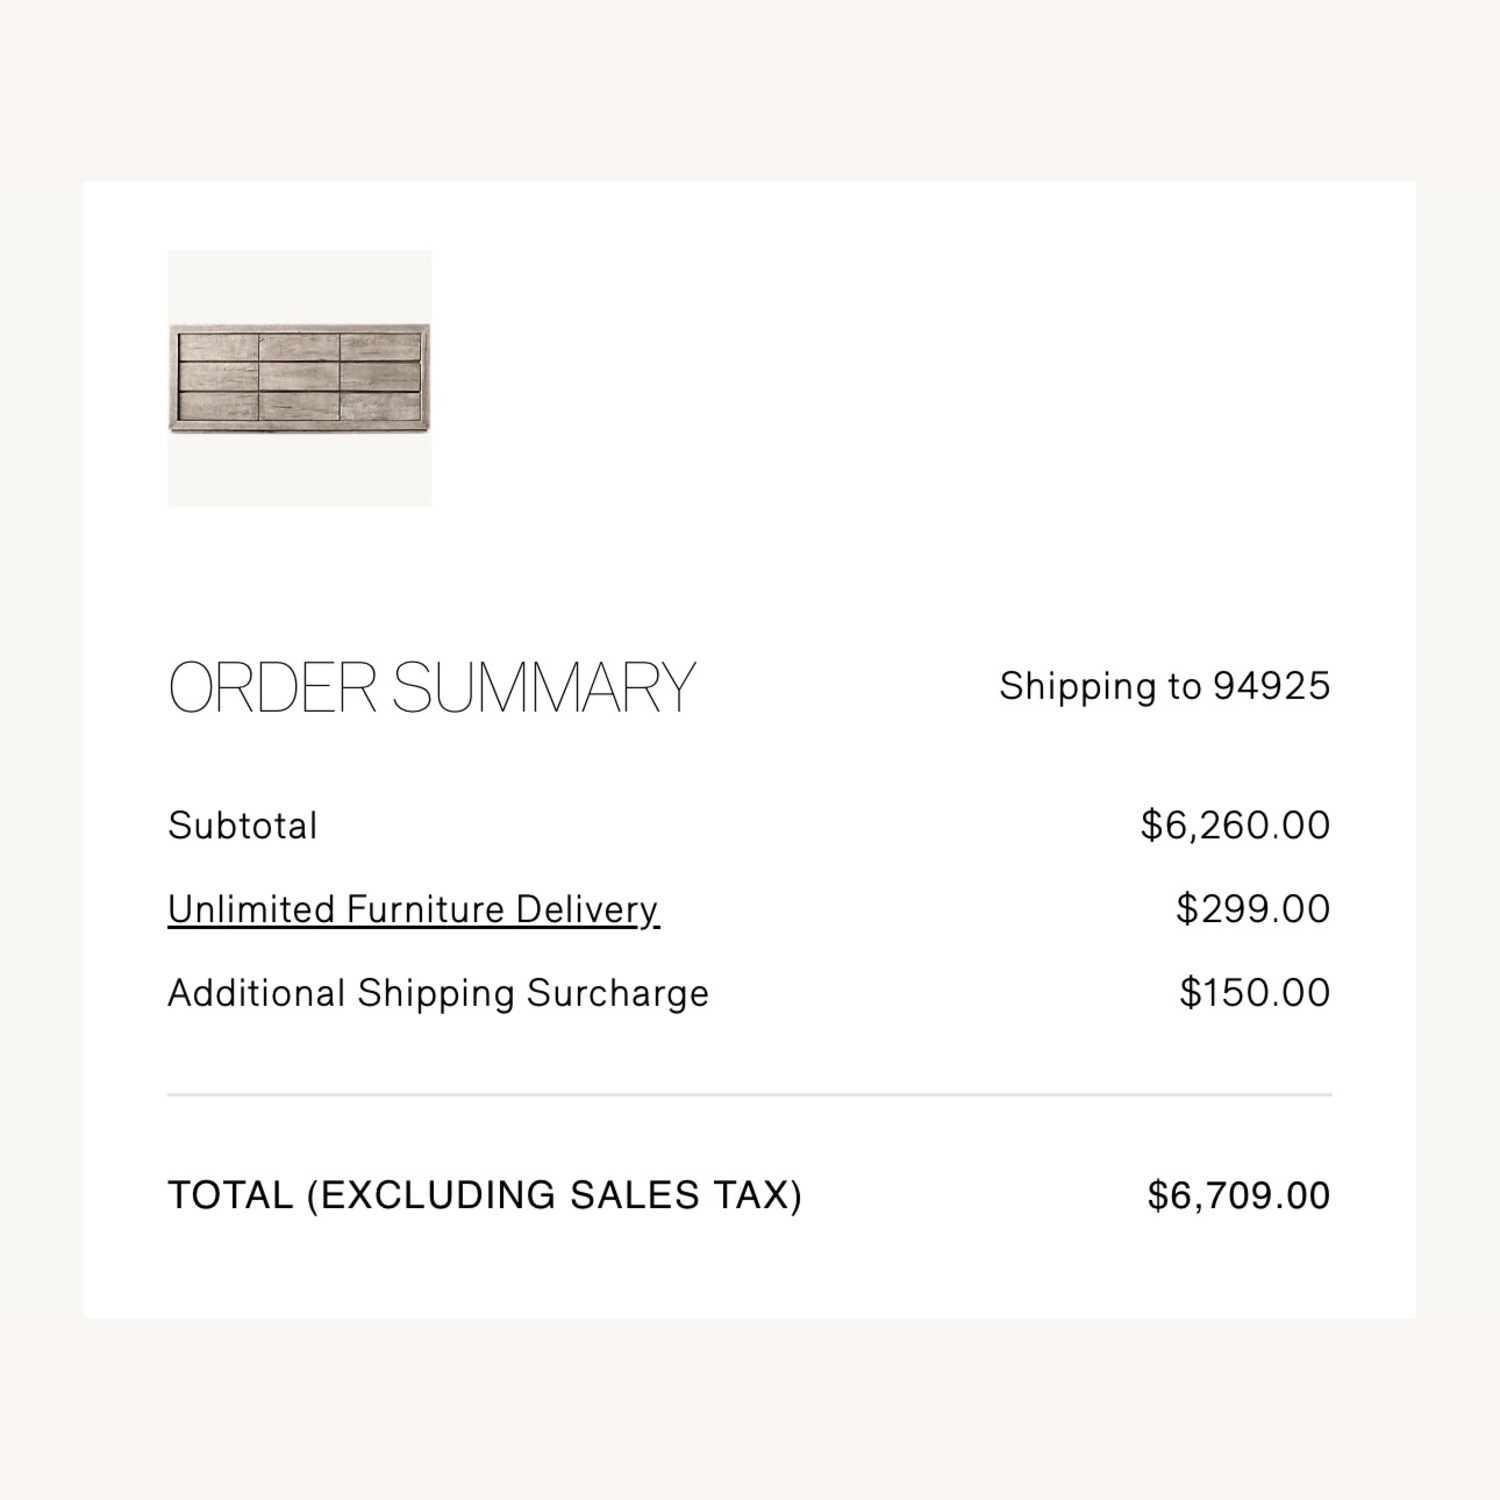Screen dimensions: 1500x1500
Task: Click the Additional Shipping Surcharge row
Action: click(750, 991)
